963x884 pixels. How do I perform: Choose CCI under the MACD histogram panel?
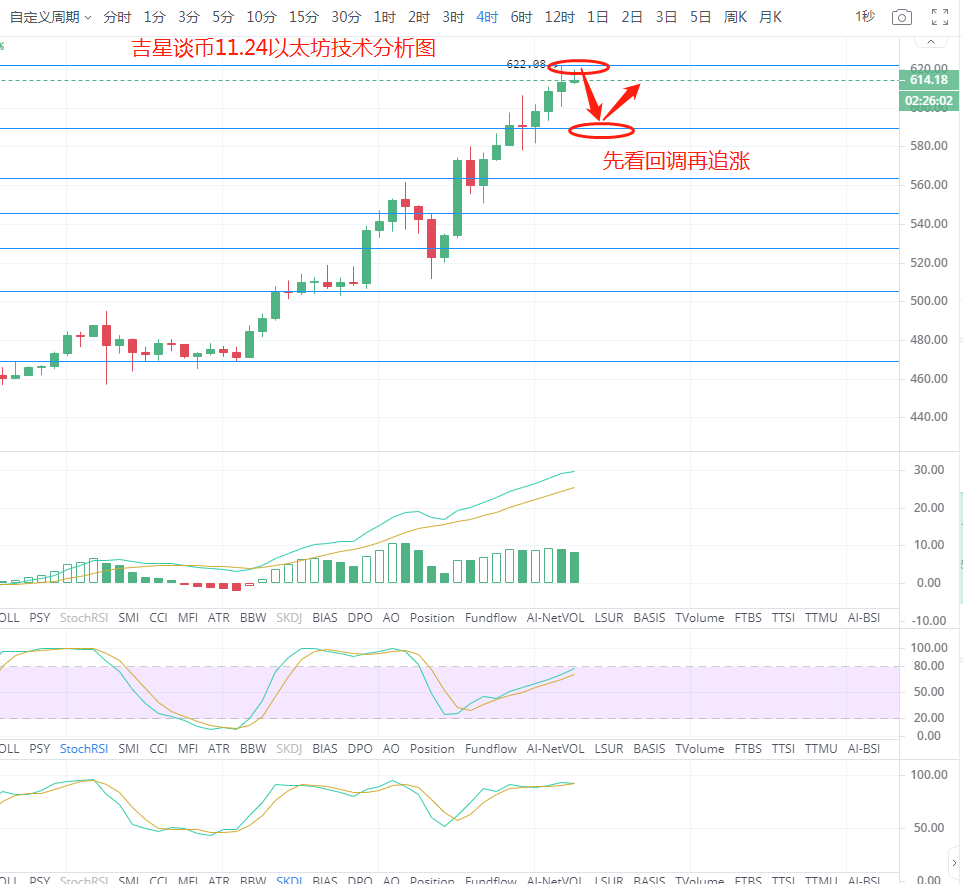coord(158,617)
